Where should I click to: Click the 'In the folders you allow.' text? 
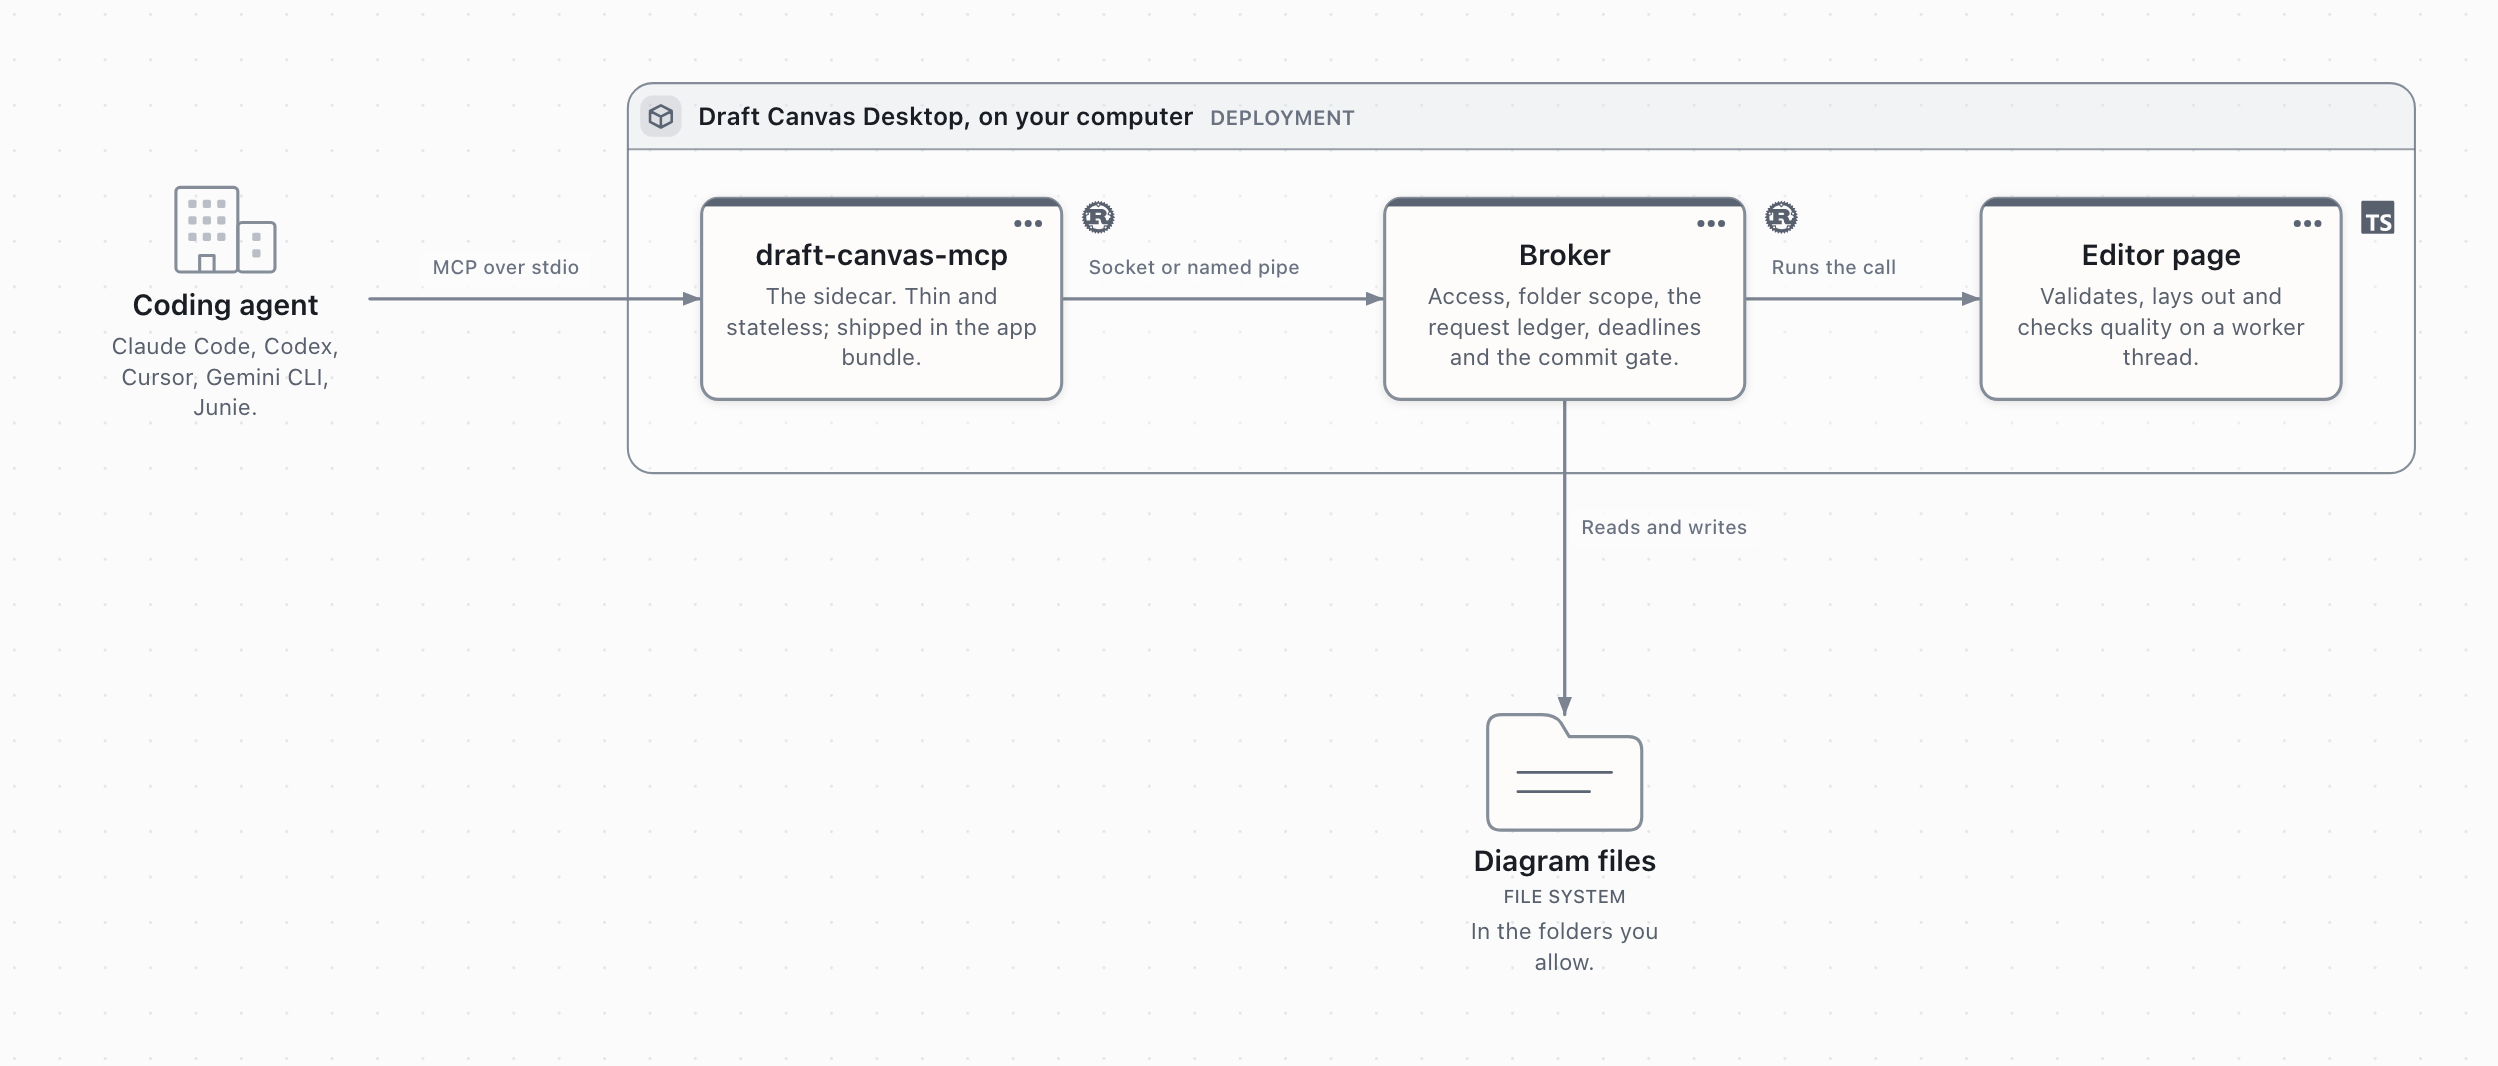pyautogui.click(x=1564, y=947)
